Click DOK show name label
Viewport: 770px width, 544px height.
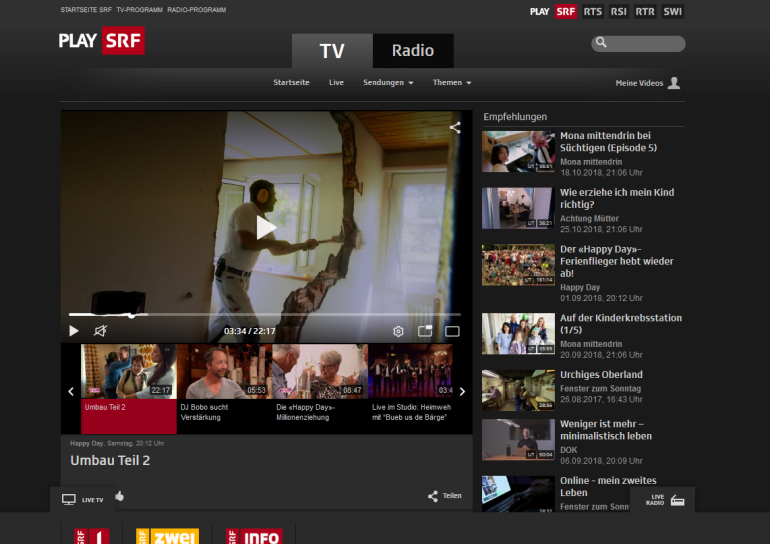click(569, 450)
